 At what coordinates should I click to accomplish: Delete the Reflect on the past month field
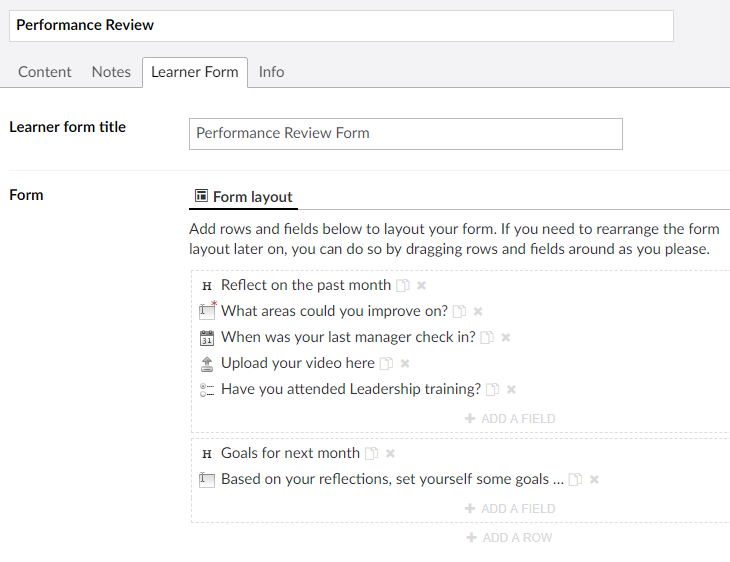[x=421, y=285]
